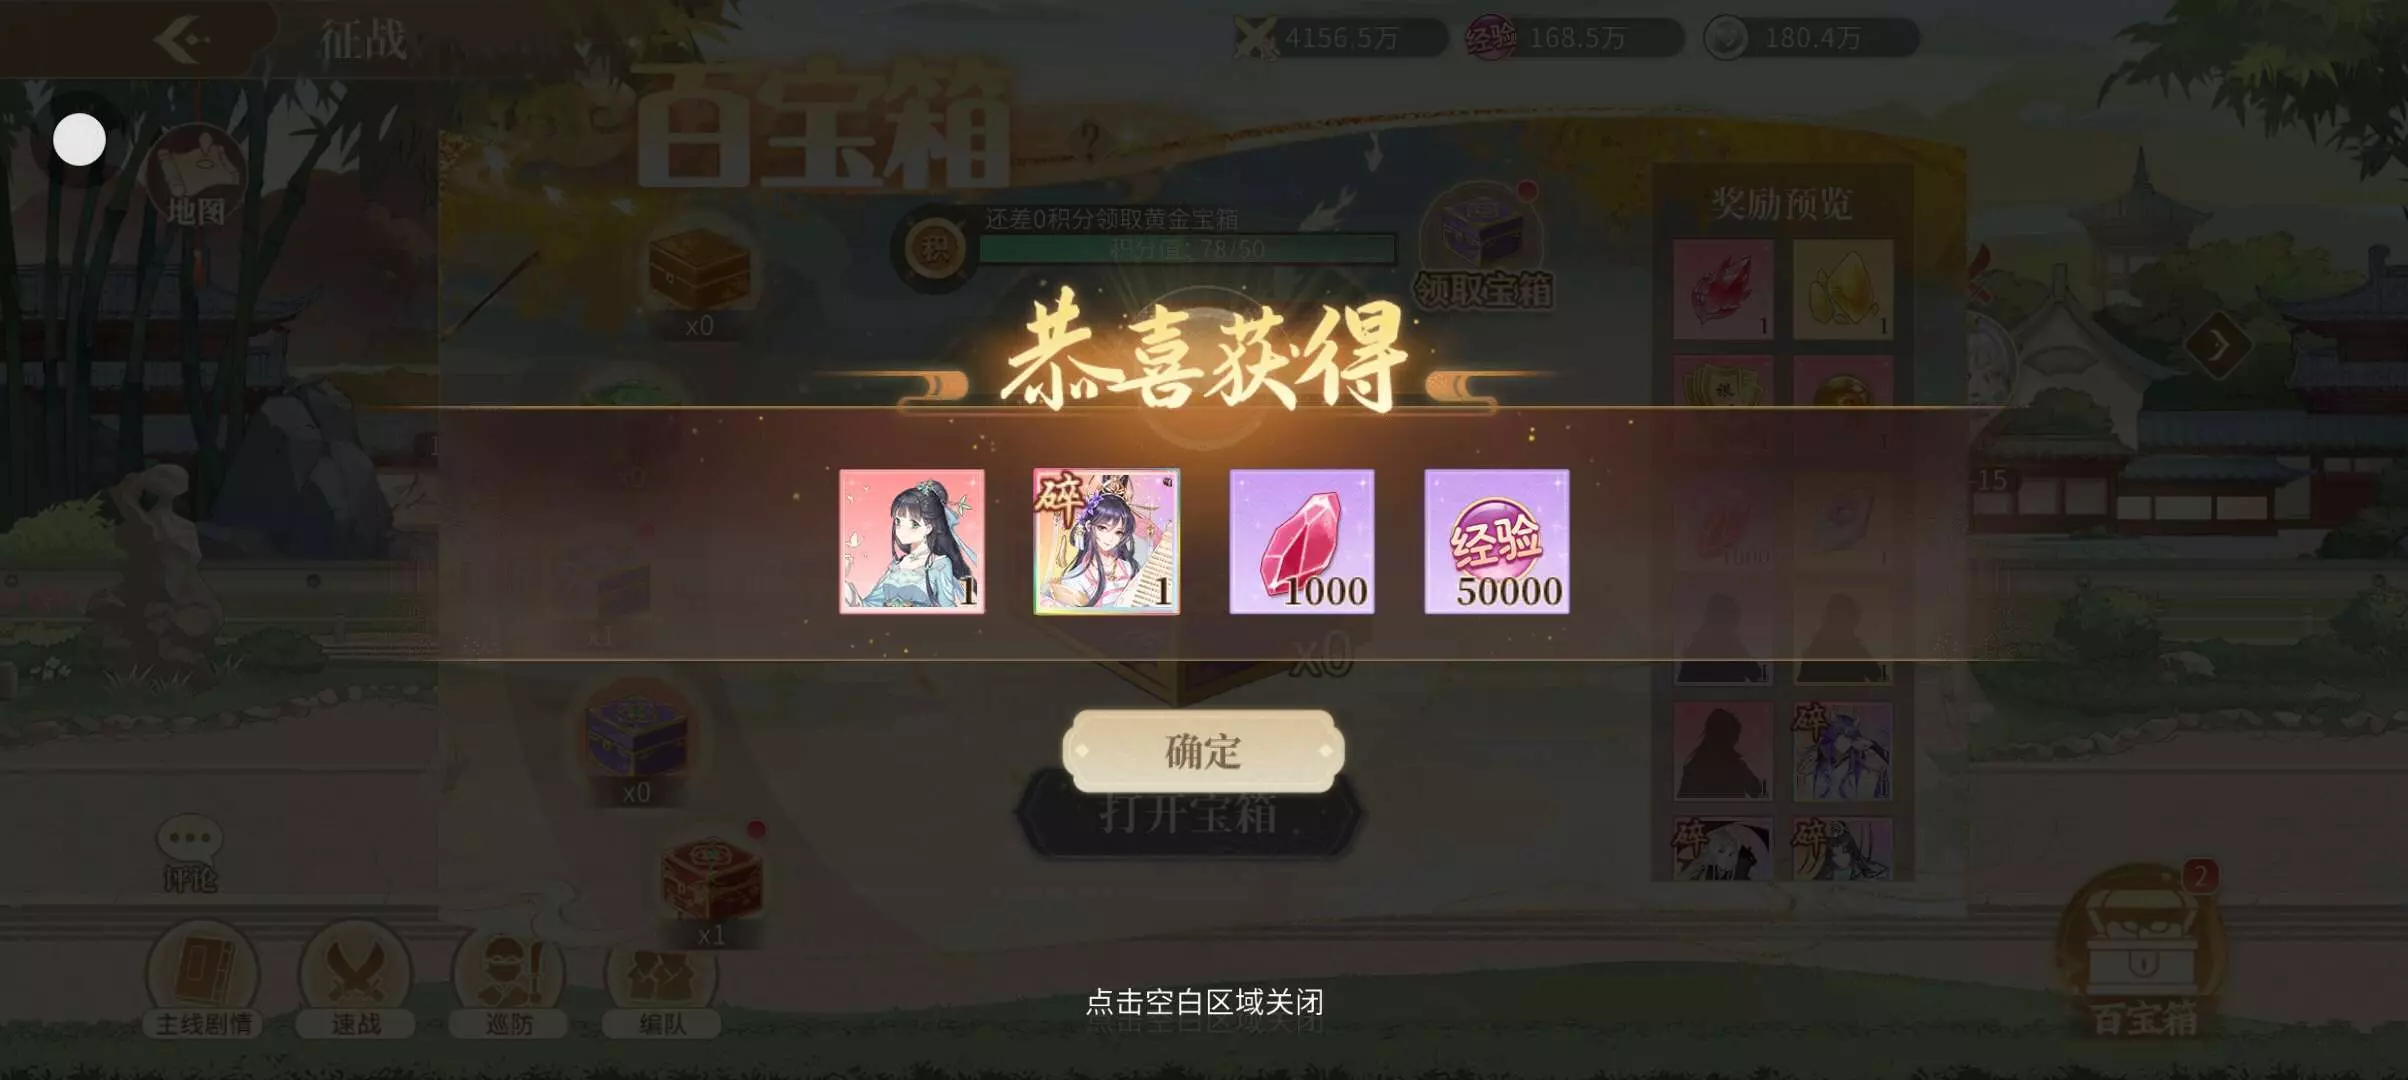The height and width of the screenshot is (1080, 2408).
Task: Open the 编队 team formation icon
Action: tap(662, 982)
